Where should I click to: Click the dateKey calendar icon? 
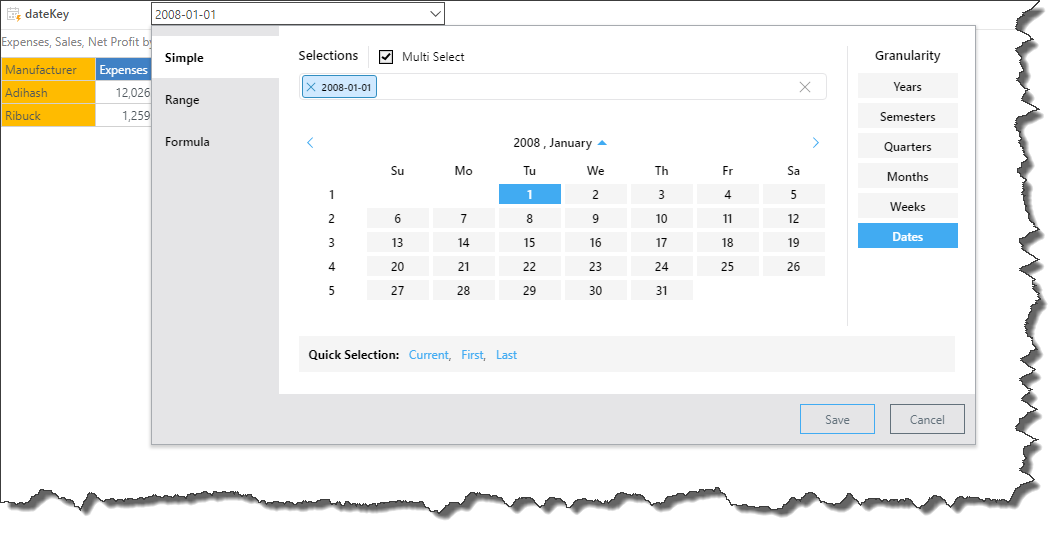coord(13,14)
